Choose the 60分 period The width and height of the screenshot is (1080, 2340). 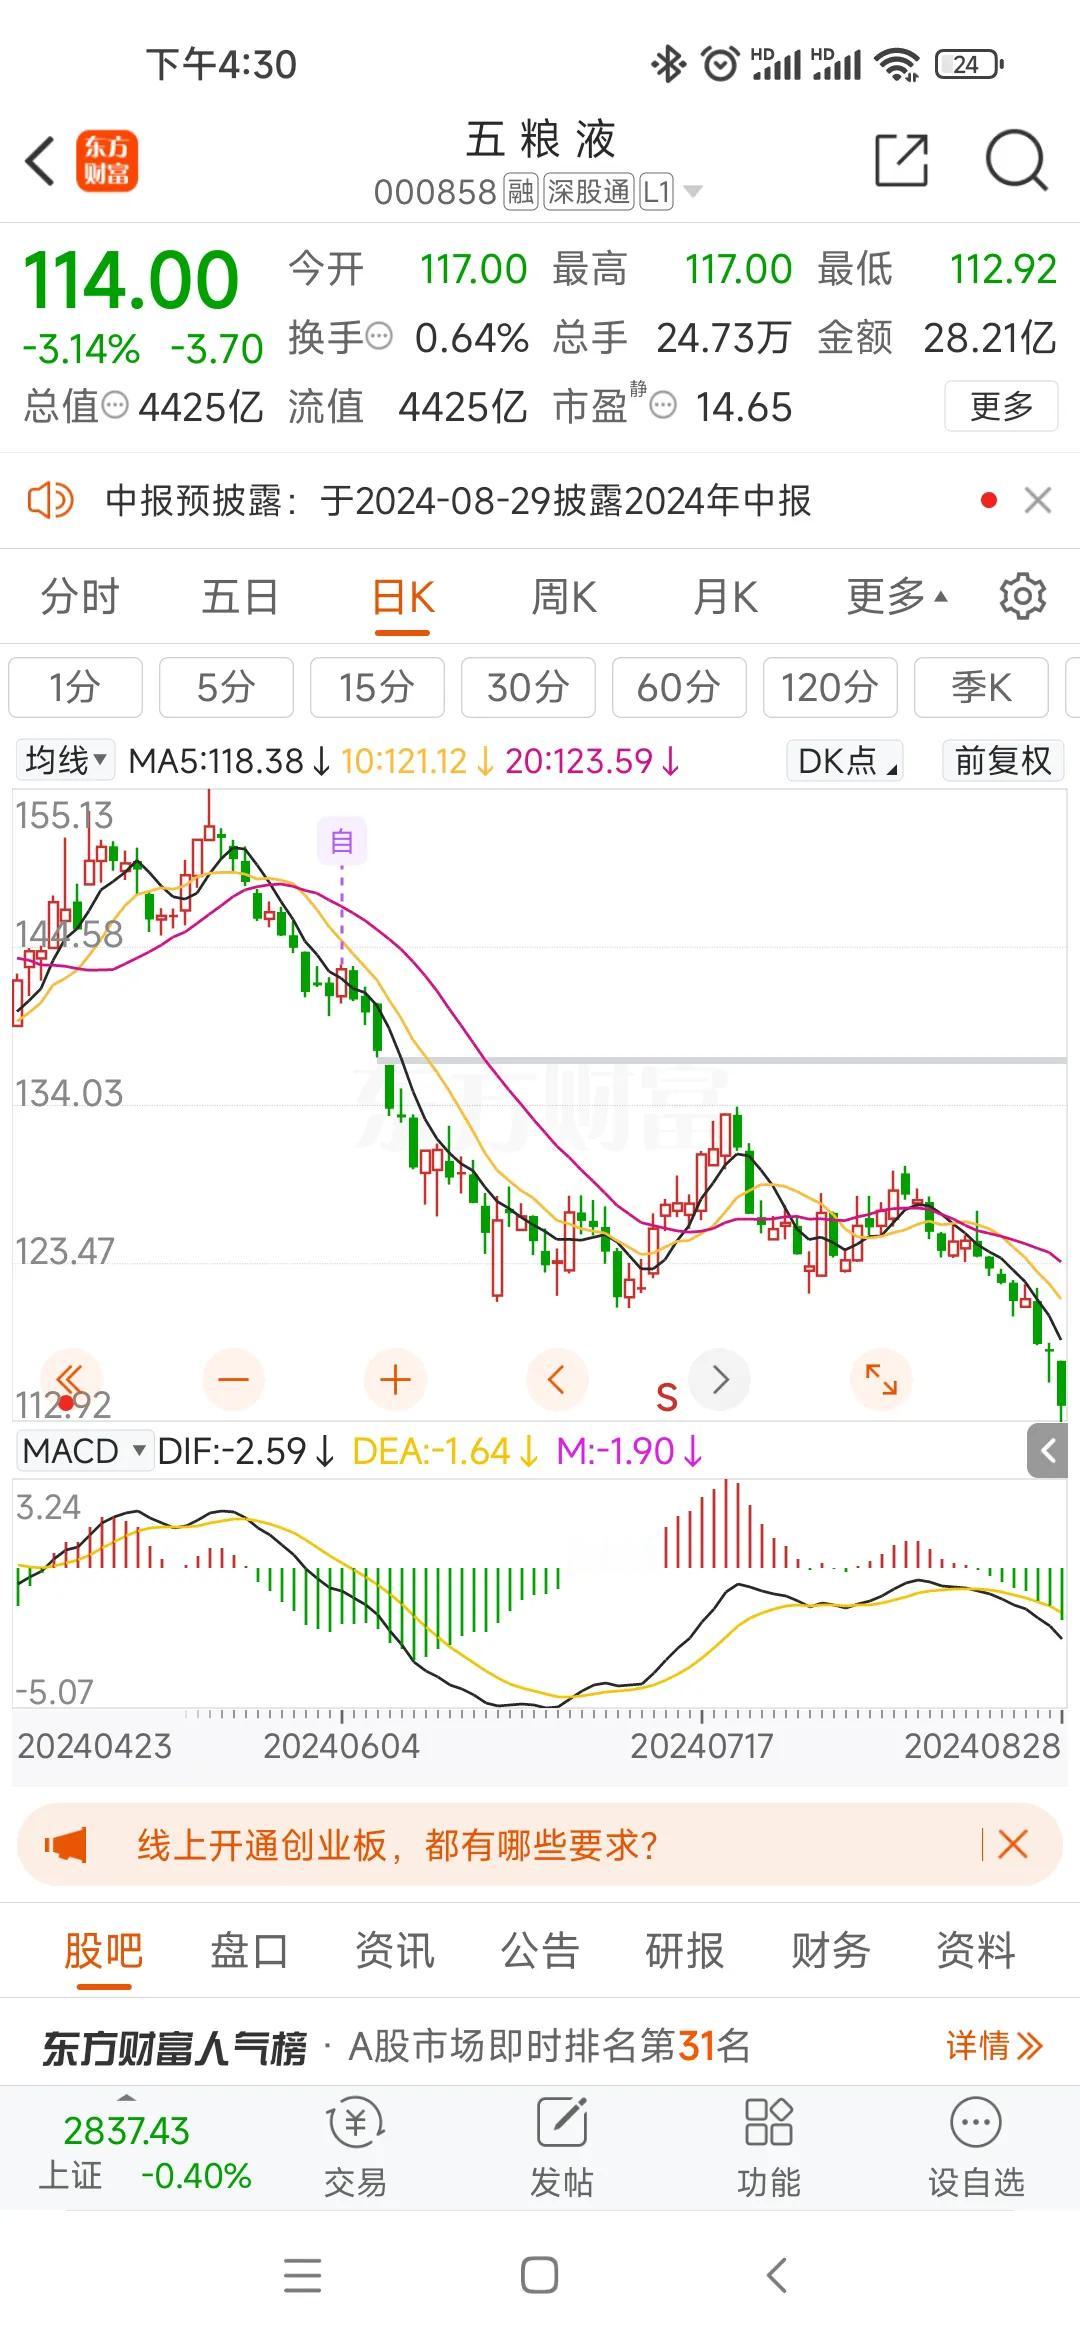(x=679, y=687)
